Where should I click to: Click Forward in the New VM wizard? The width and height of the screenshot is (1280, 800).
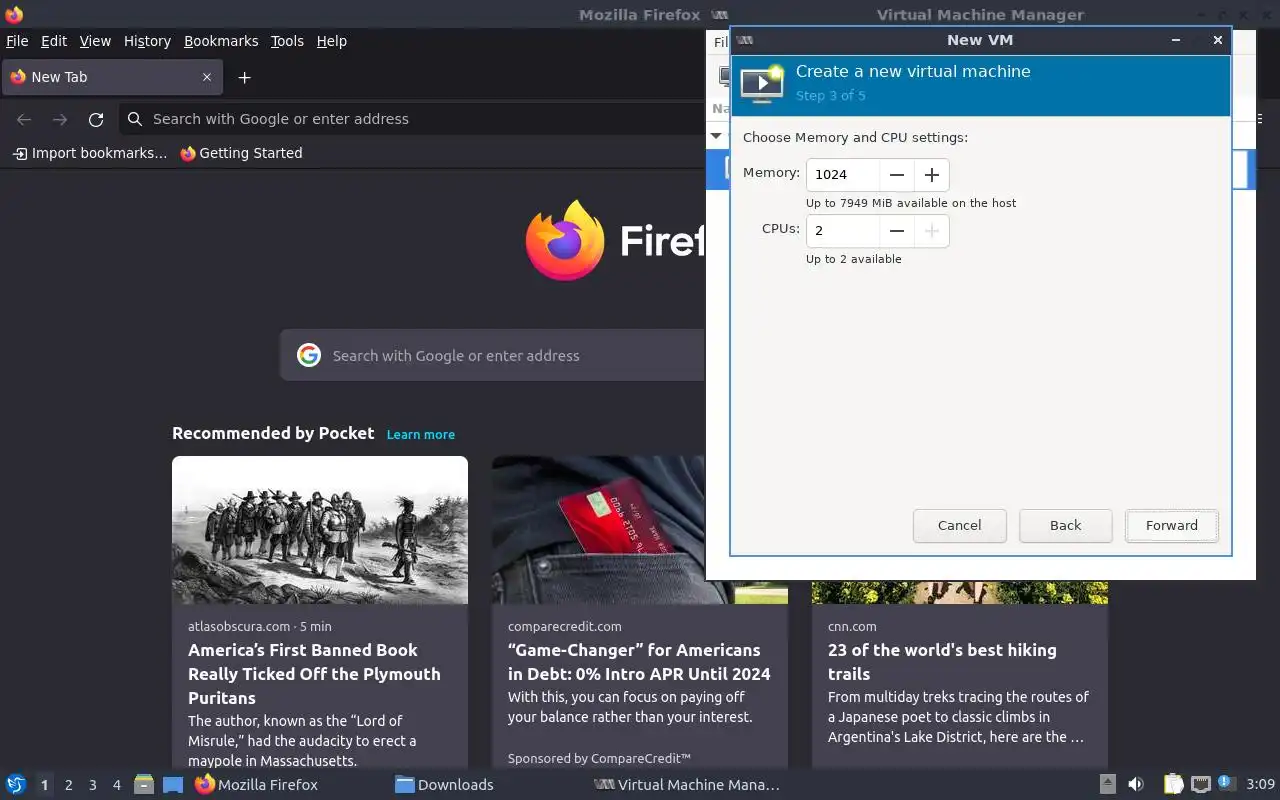(1171, 526)
